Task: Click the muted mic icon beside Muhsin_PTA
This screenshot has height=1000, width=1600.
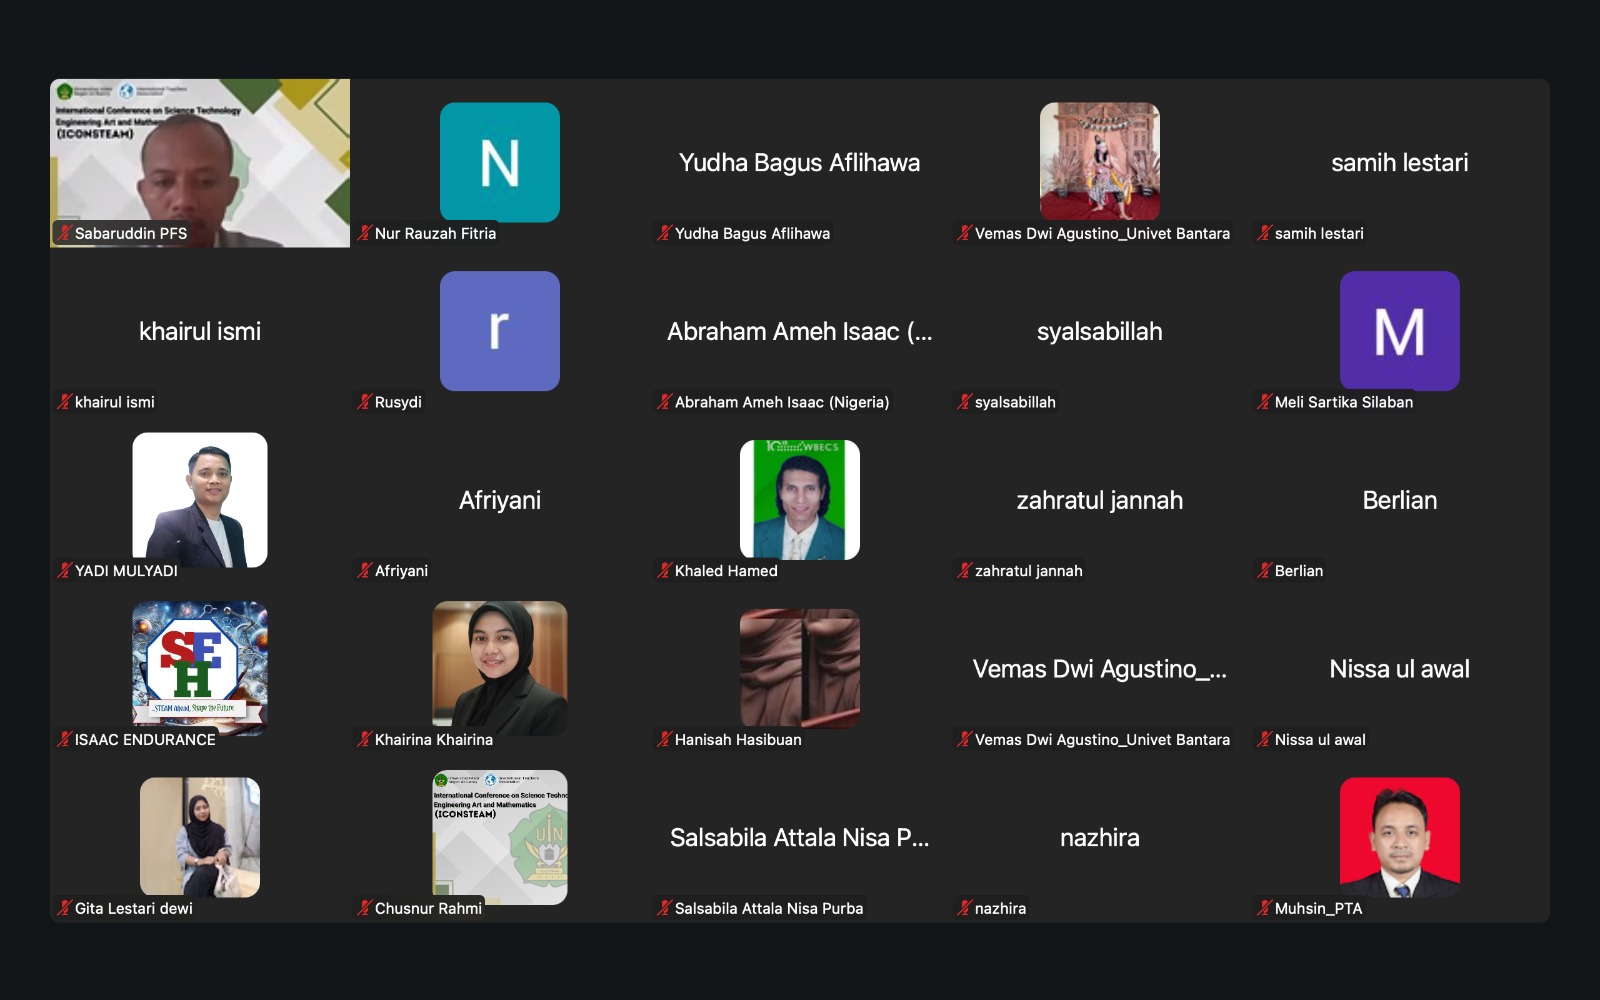Action: click(x=1264, y=908)
